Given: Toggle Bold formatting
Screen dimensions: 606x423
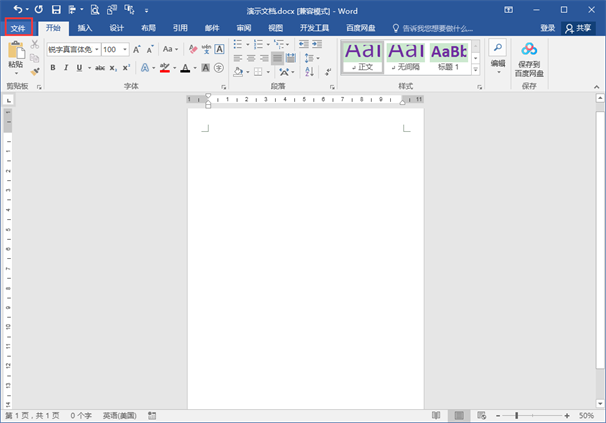Looking at the screenshot, I should 52,68.
